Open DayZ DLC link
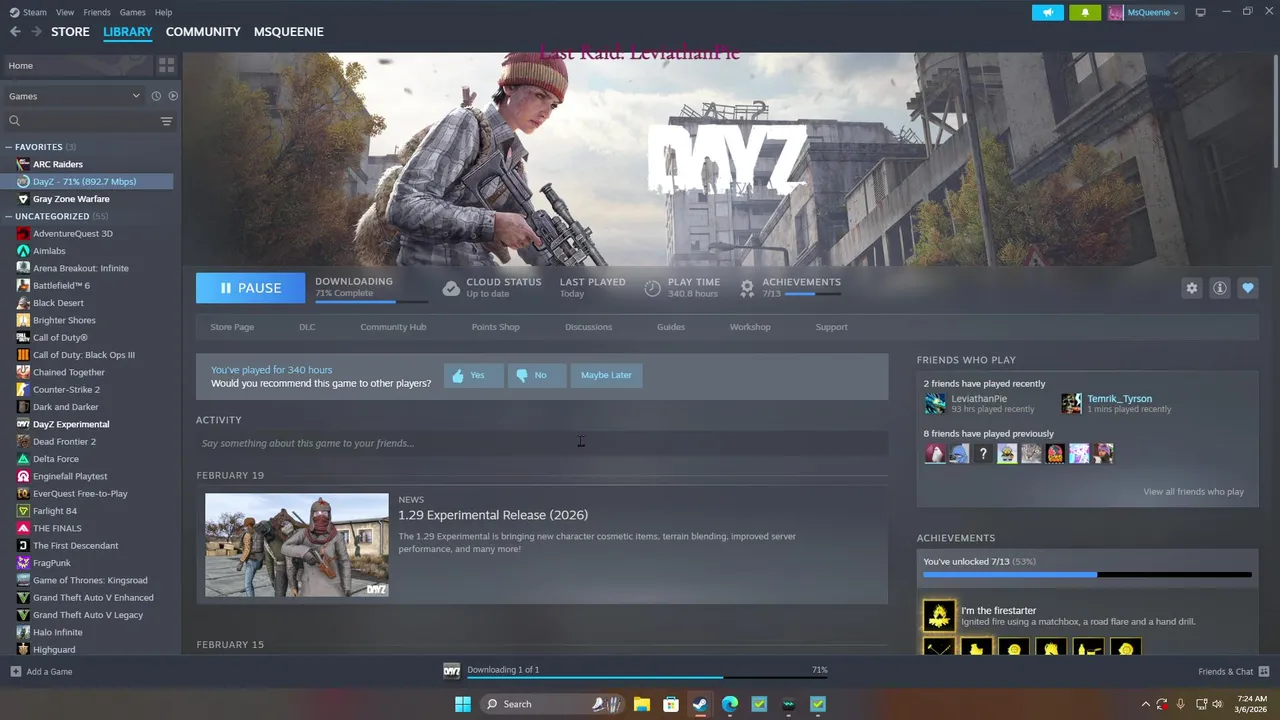The height and width of the screenshot is (720, 1280). click(307, 327)
